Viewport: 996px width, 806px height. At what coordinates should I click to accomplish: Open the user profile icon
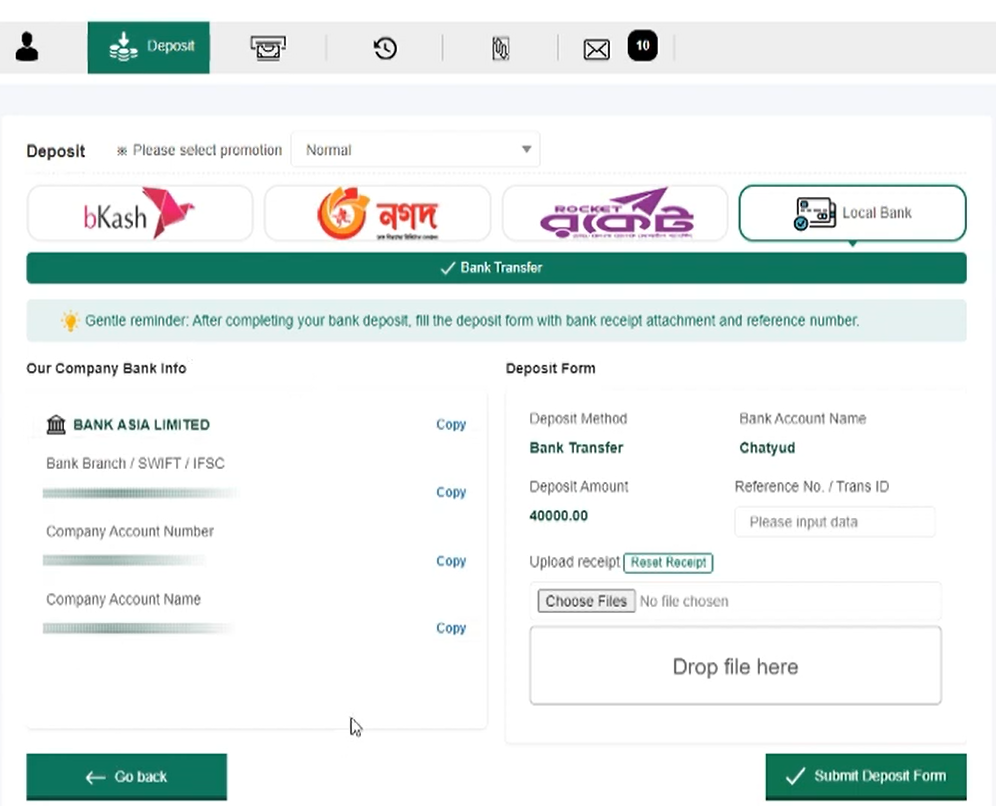click(27, 47)
